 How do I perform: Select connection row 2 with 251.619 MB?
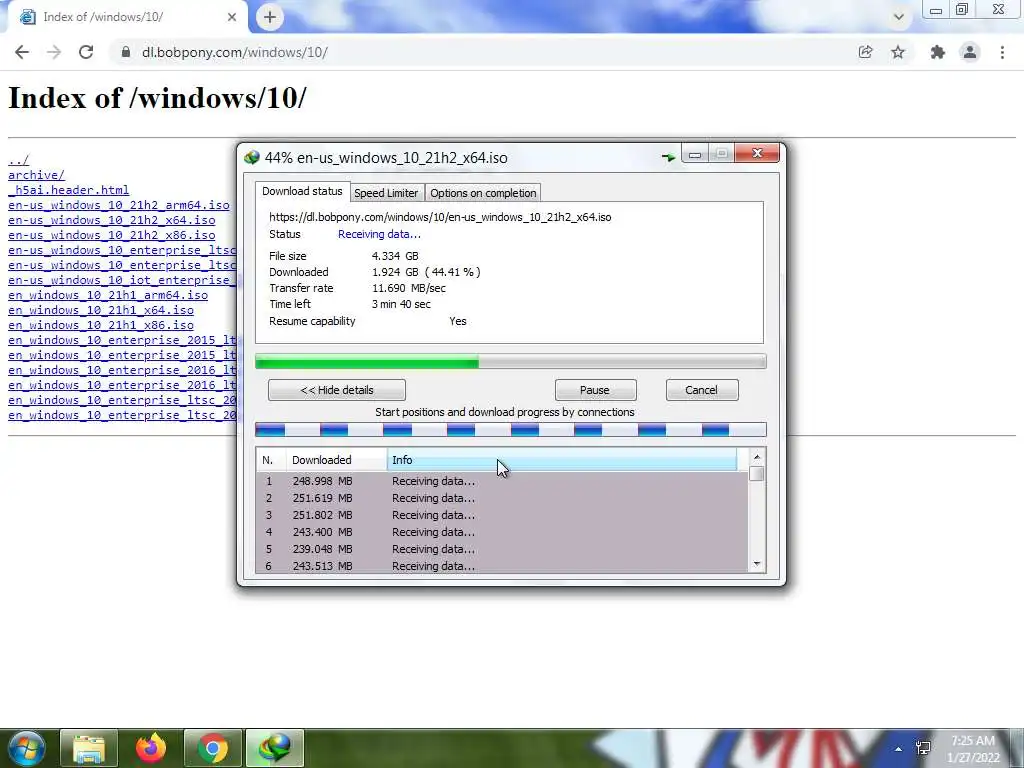(x=502, y=498)
